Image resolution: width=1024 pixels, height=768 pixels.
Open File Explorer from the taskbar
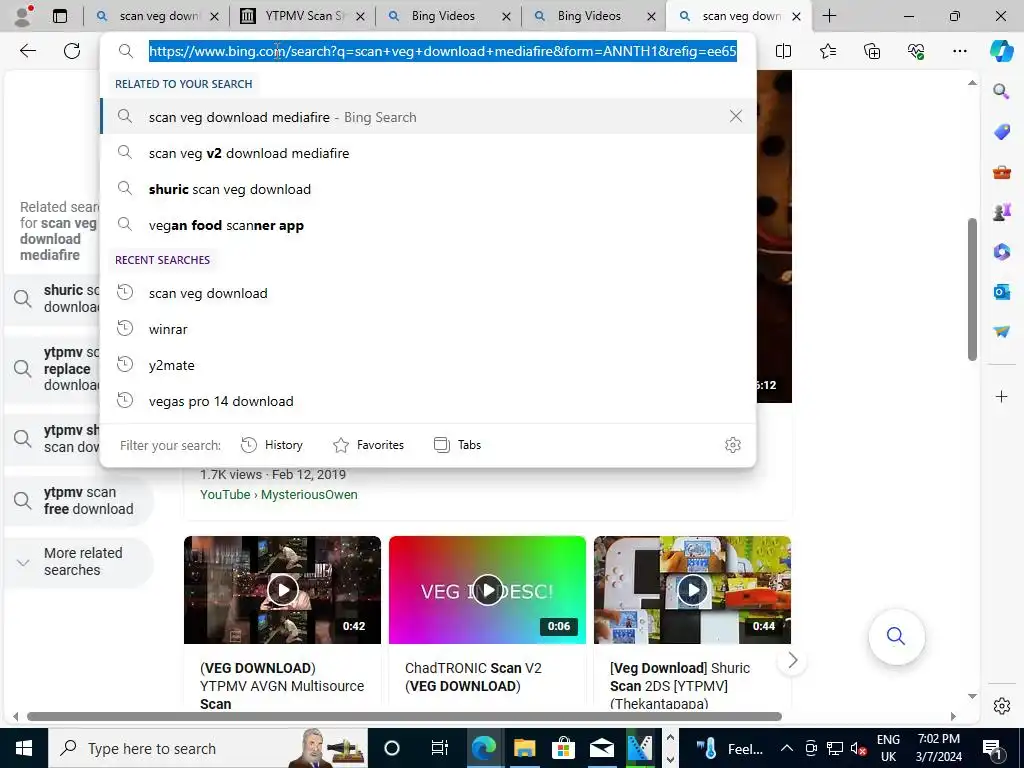[x=524, y=748]
